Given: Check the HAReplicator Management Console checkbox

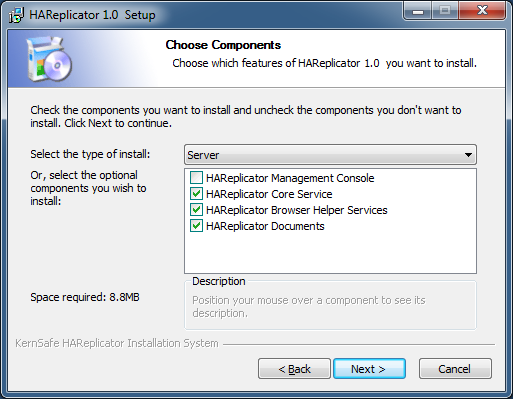Looking at the screenshot, I should (196, 178).
